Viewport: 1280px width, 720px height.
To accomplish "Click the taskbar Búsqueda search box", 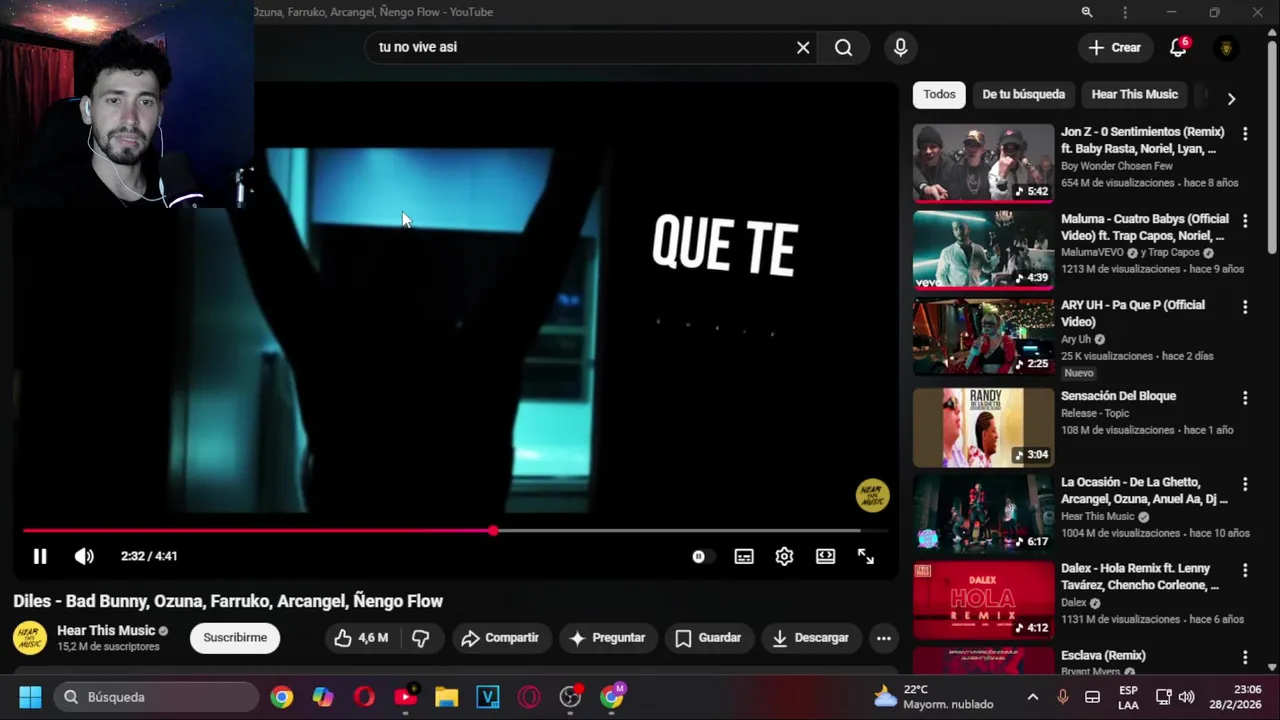I will pos(156,697).
